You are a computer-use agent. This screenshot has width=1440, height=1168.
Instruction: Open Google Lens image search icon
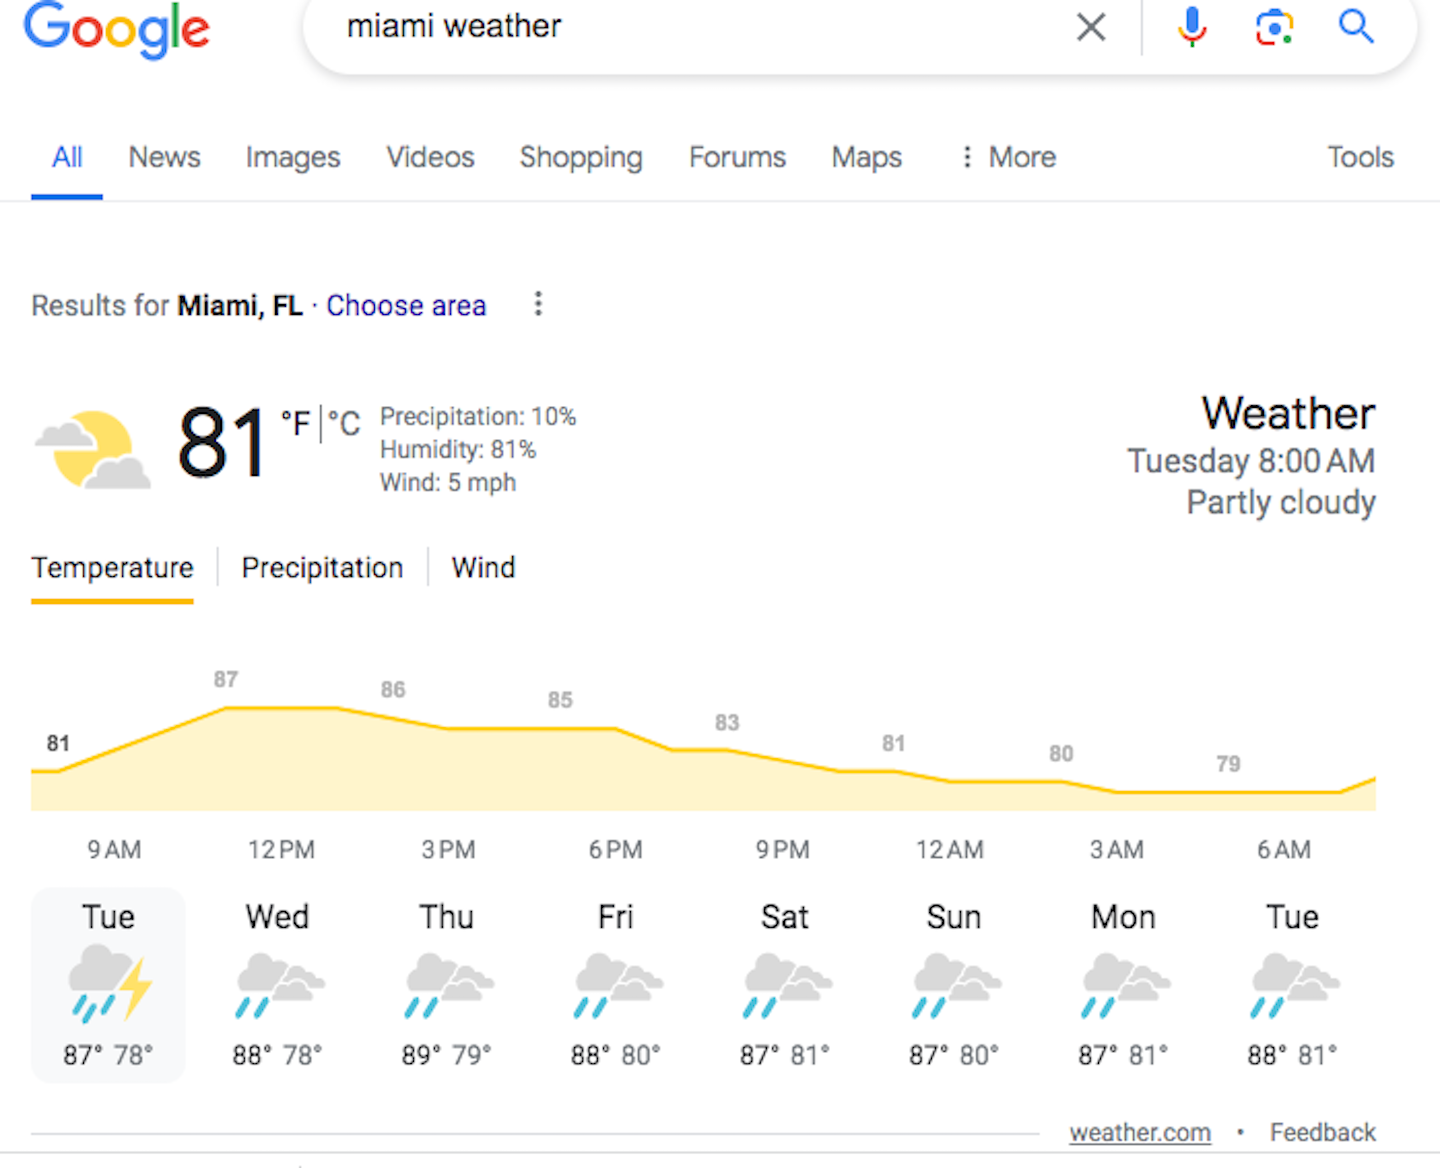1274,27
